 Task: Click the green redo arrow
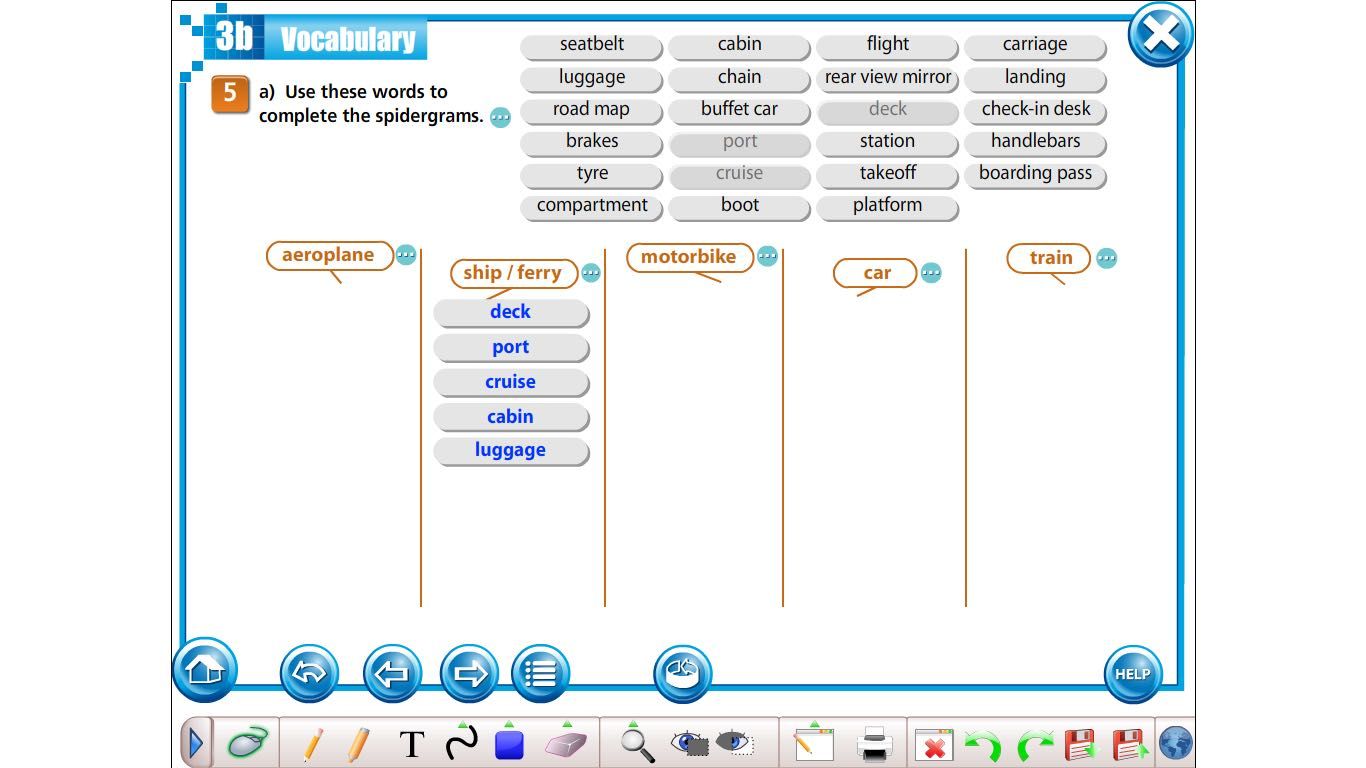coord(1035,745)
